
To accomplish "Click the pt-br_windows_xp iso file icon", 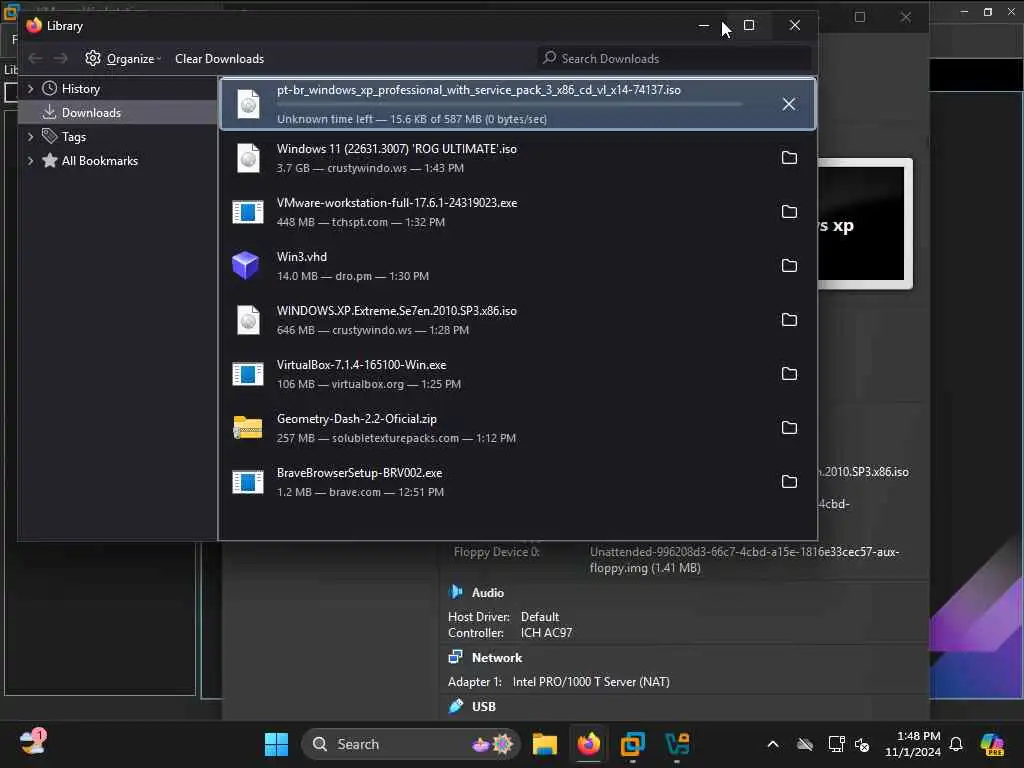I will click(x=248, y=104).
